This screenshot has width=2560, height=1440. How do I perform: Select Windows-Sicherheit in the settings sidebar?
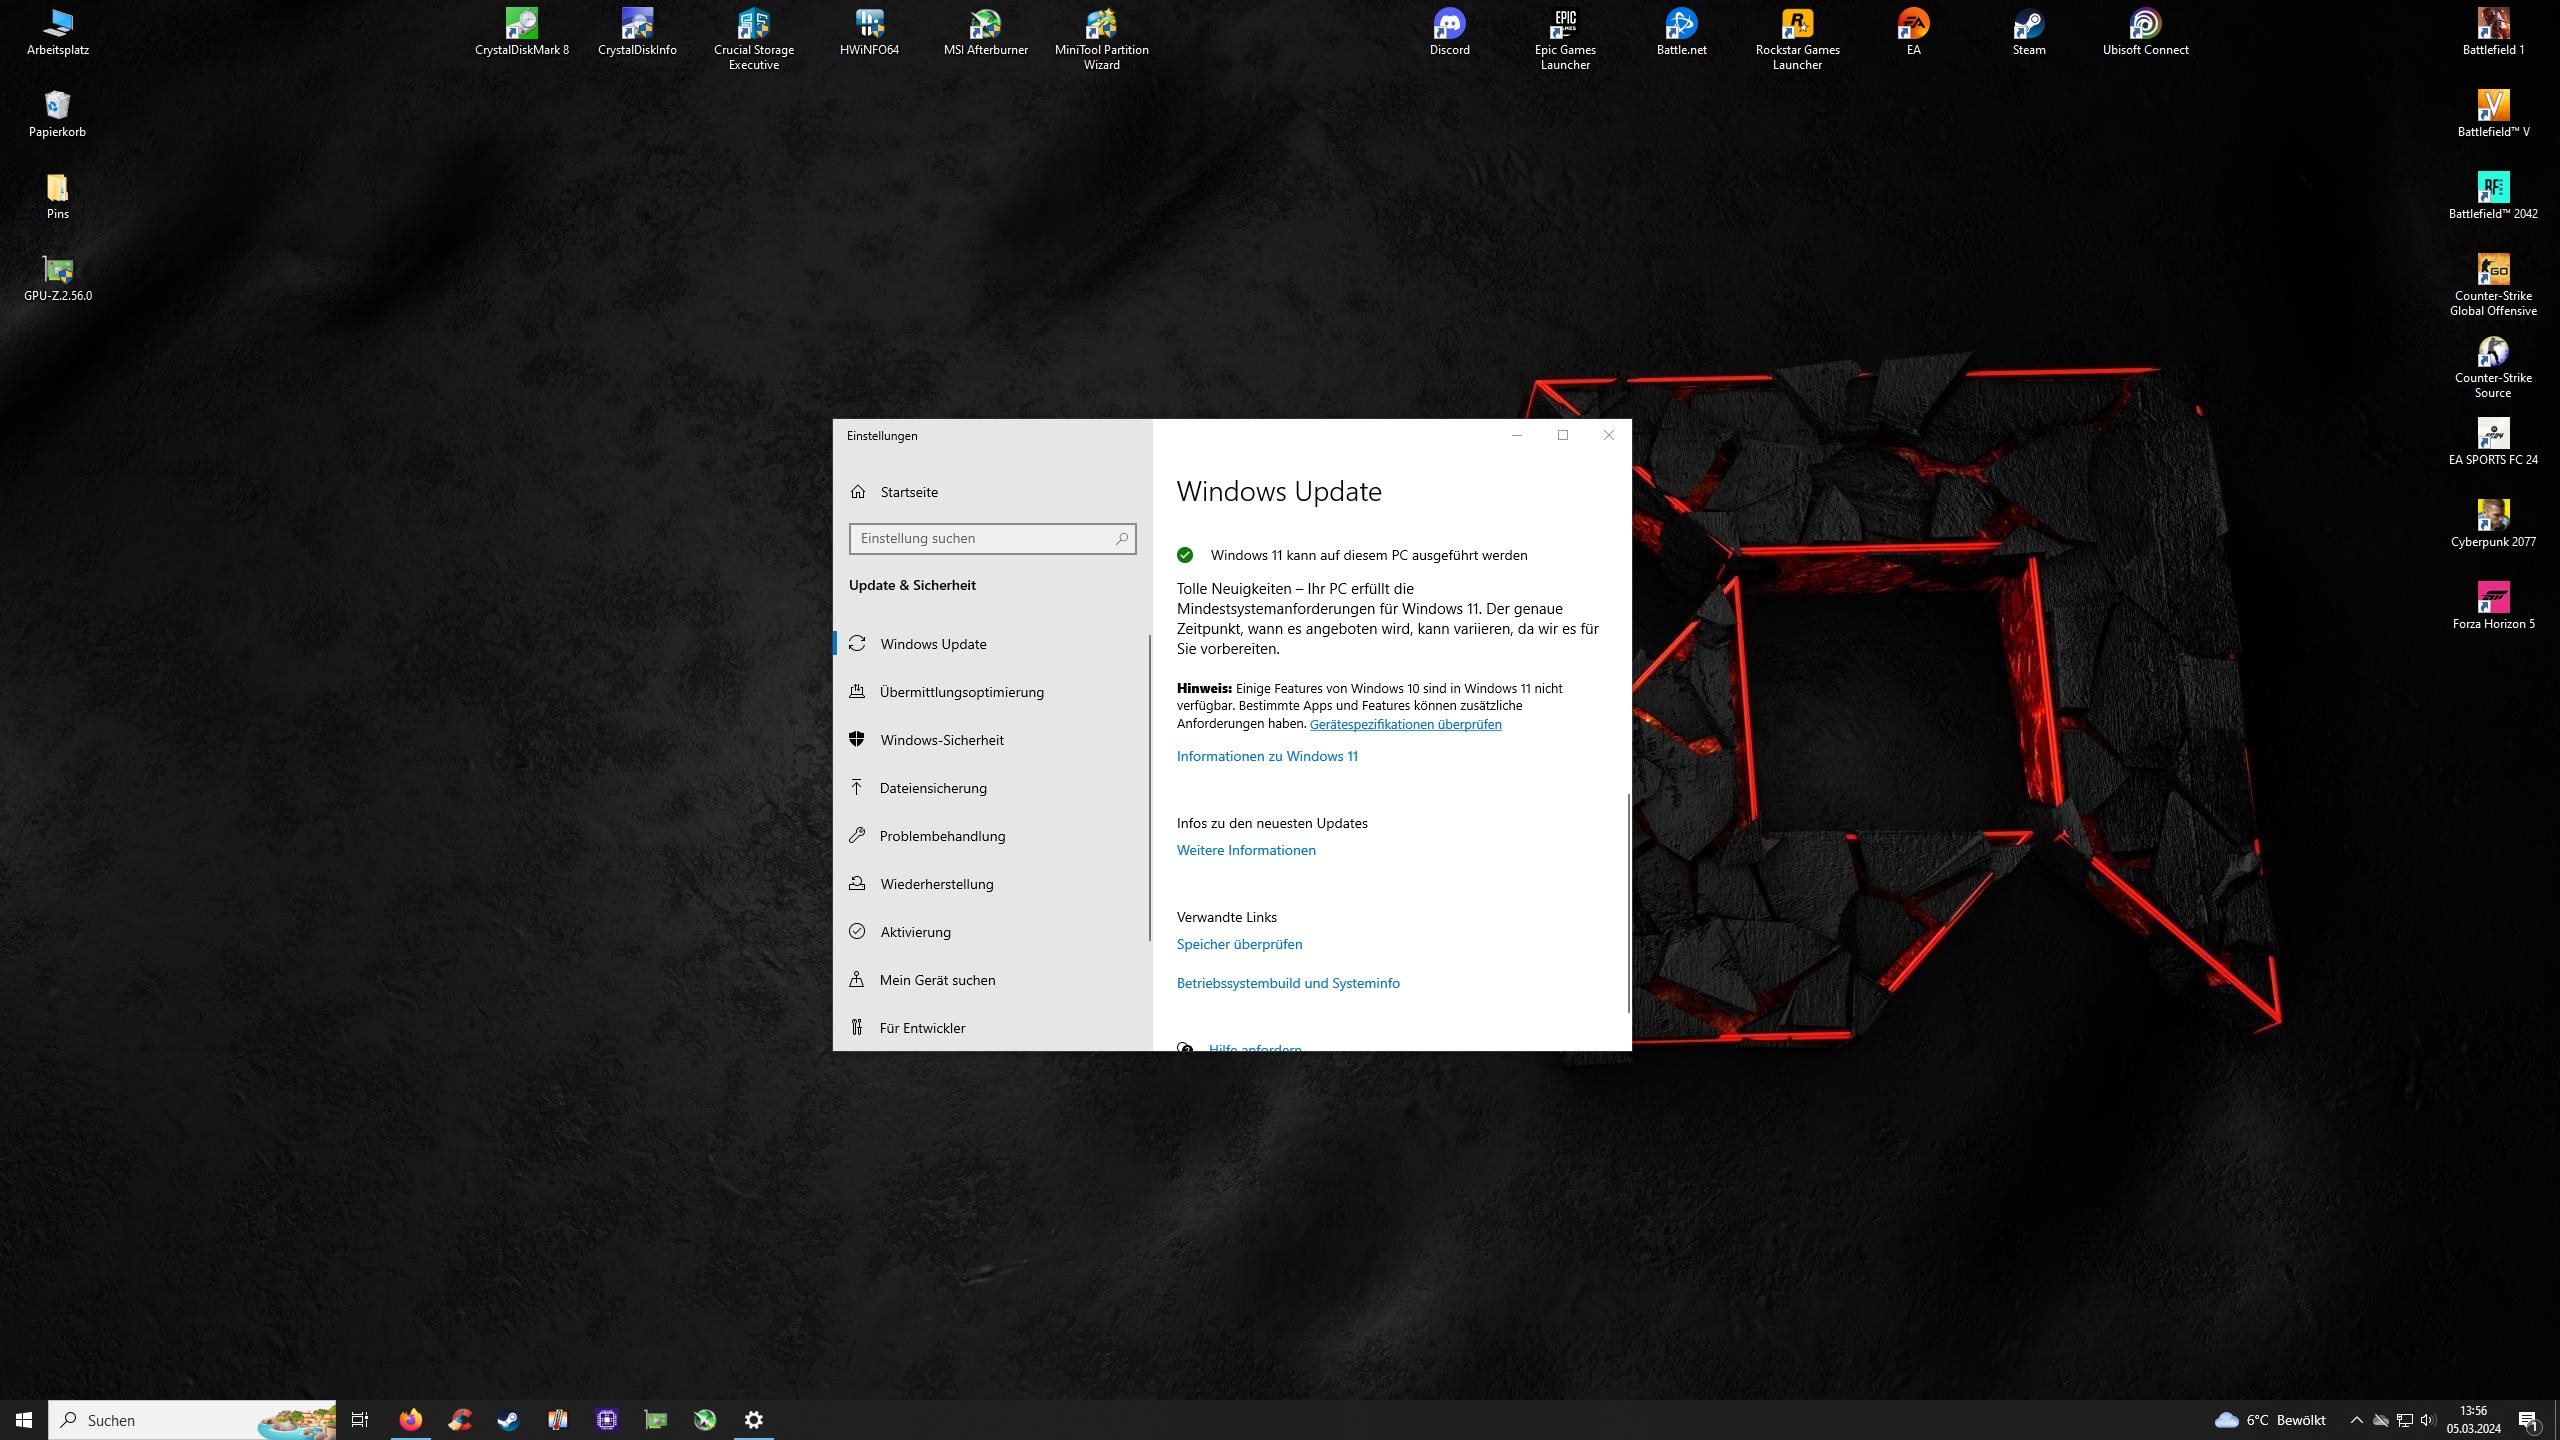(941, 740)
